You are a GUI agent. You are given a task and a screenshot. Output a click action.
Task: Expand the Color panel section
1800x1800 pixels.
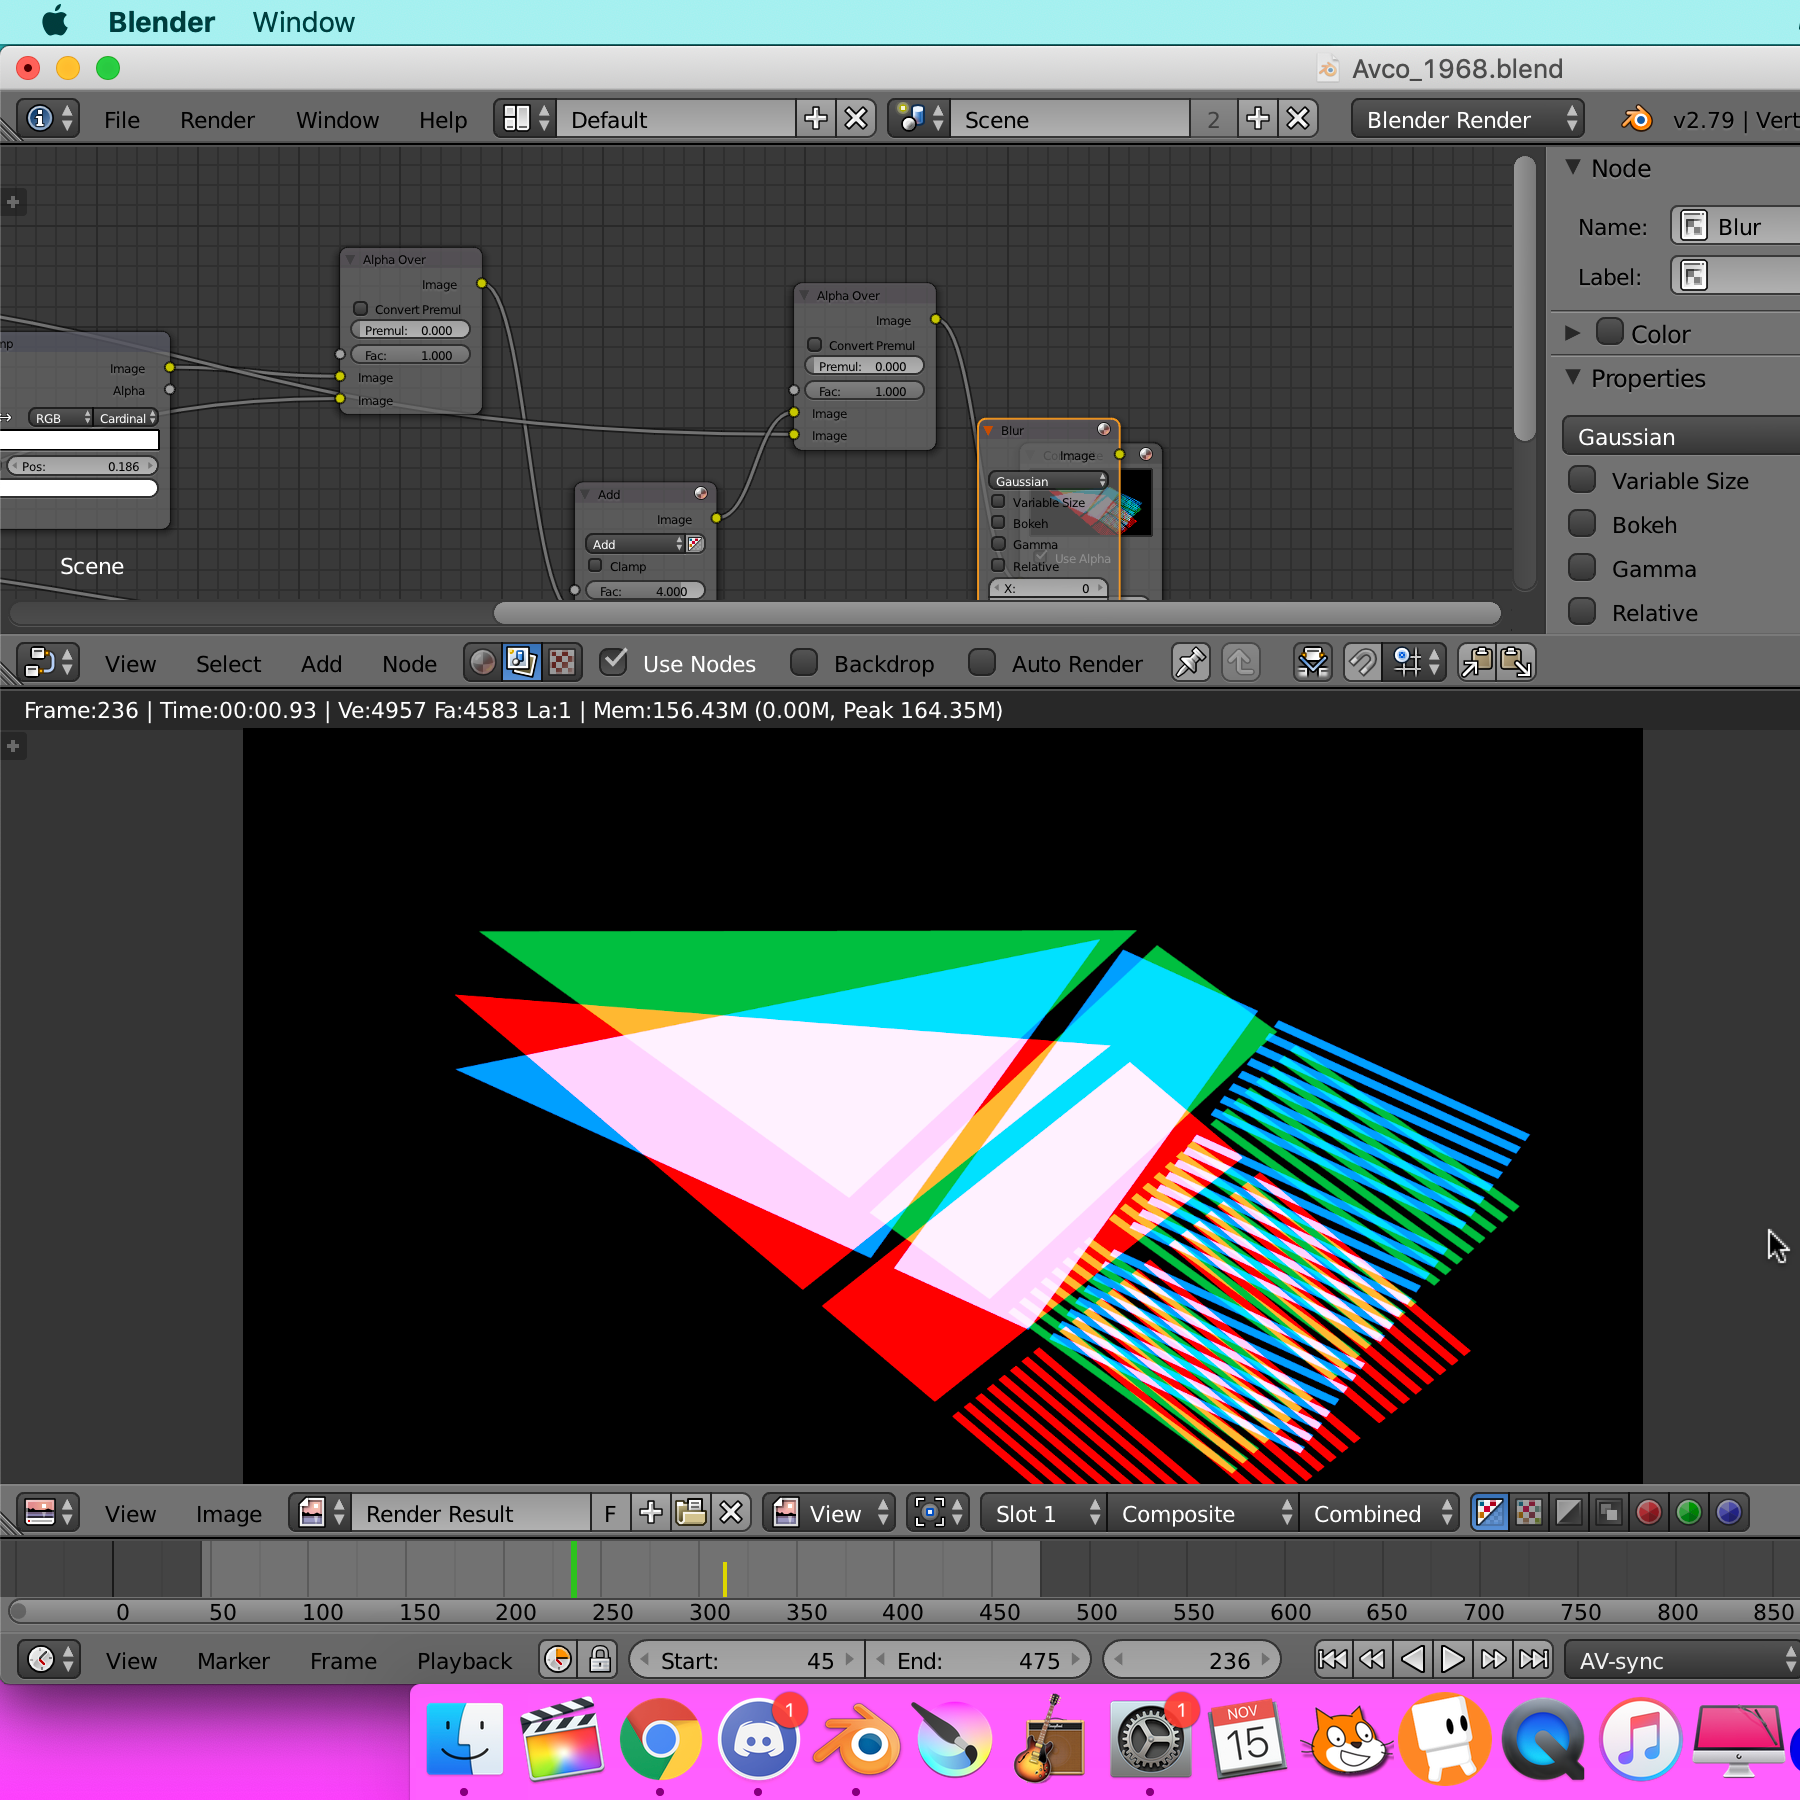(x=1573, y=333)
